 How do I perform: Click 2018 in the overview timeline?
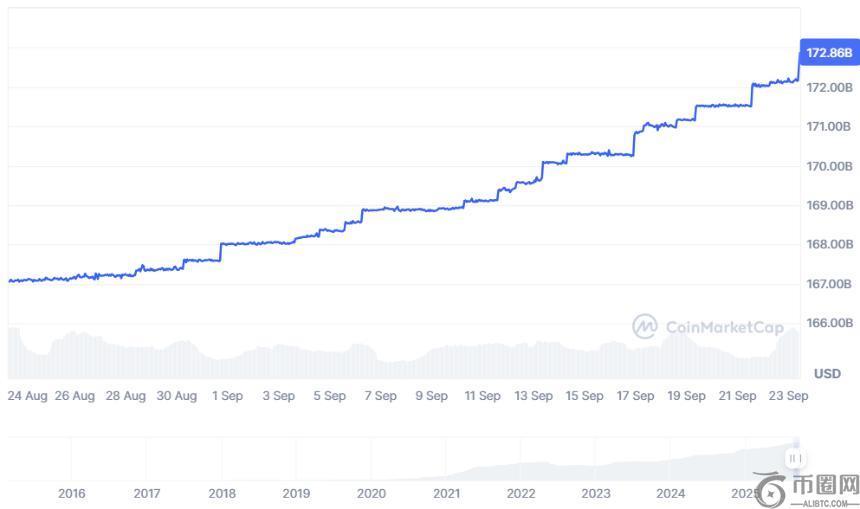[x=222, y=493]
